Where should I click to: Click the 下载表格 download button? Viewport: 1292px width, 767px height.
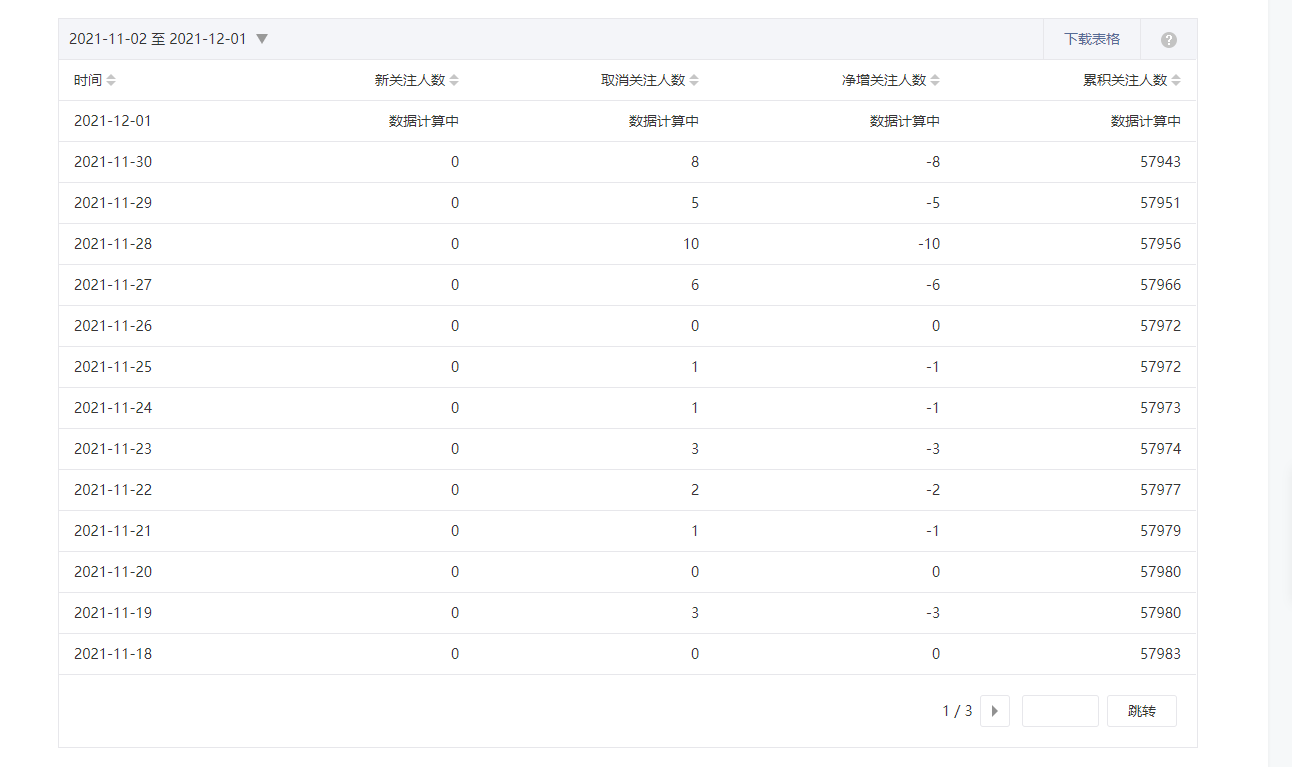pos(1091,39)
